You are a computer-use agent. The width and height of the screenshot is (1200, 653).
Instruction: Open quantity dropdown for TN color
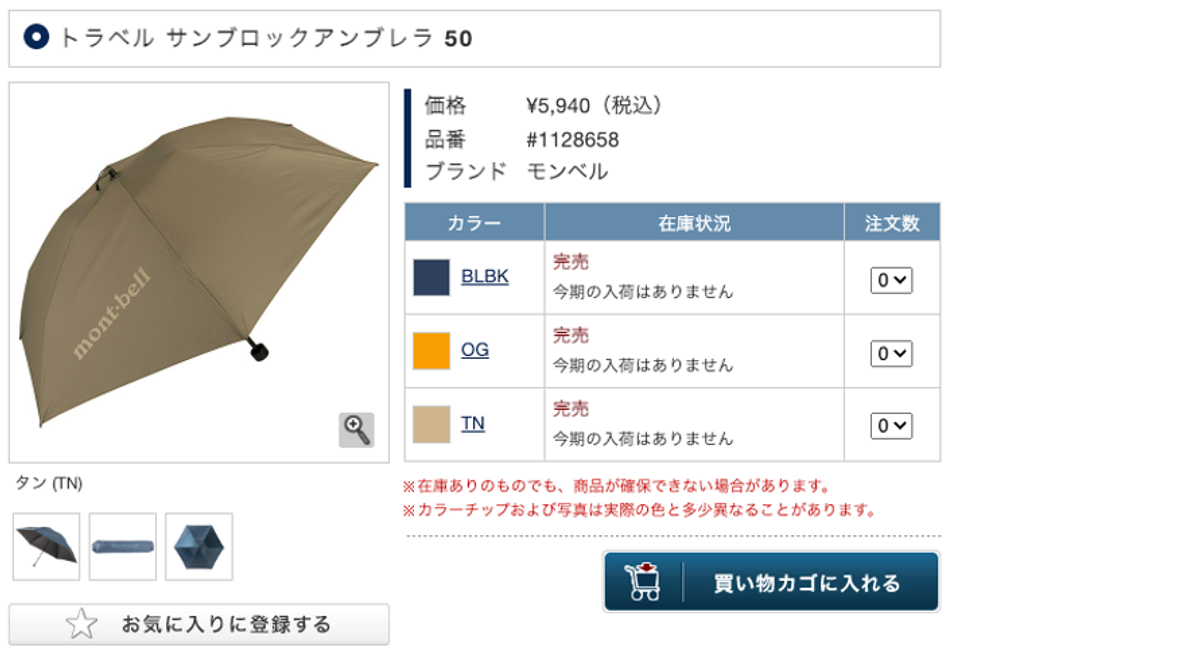891,426
